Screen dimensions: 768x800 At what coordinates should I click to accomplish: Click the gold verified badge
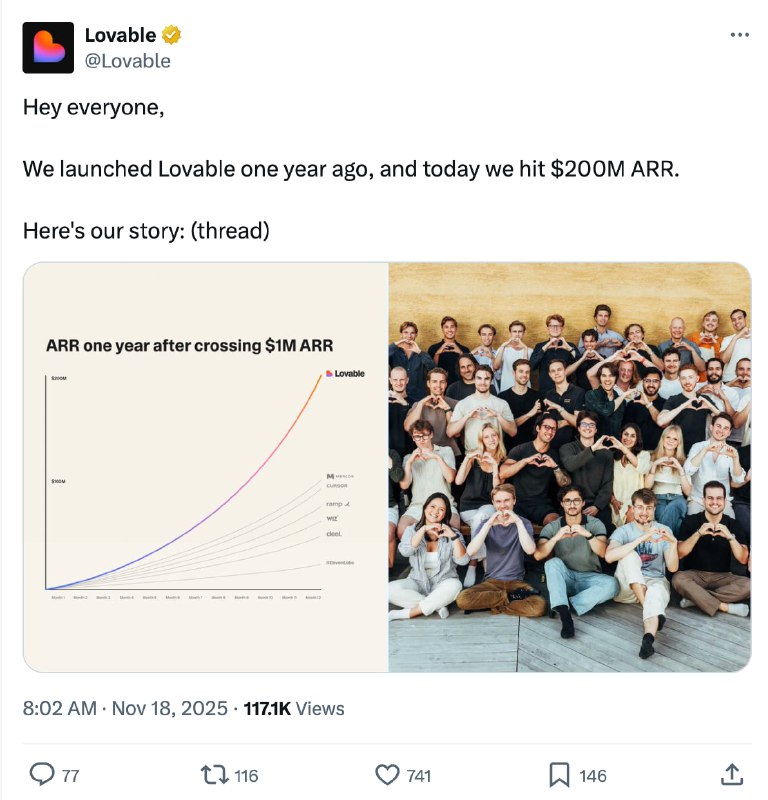pyautogui.click(x=172, y=36)
